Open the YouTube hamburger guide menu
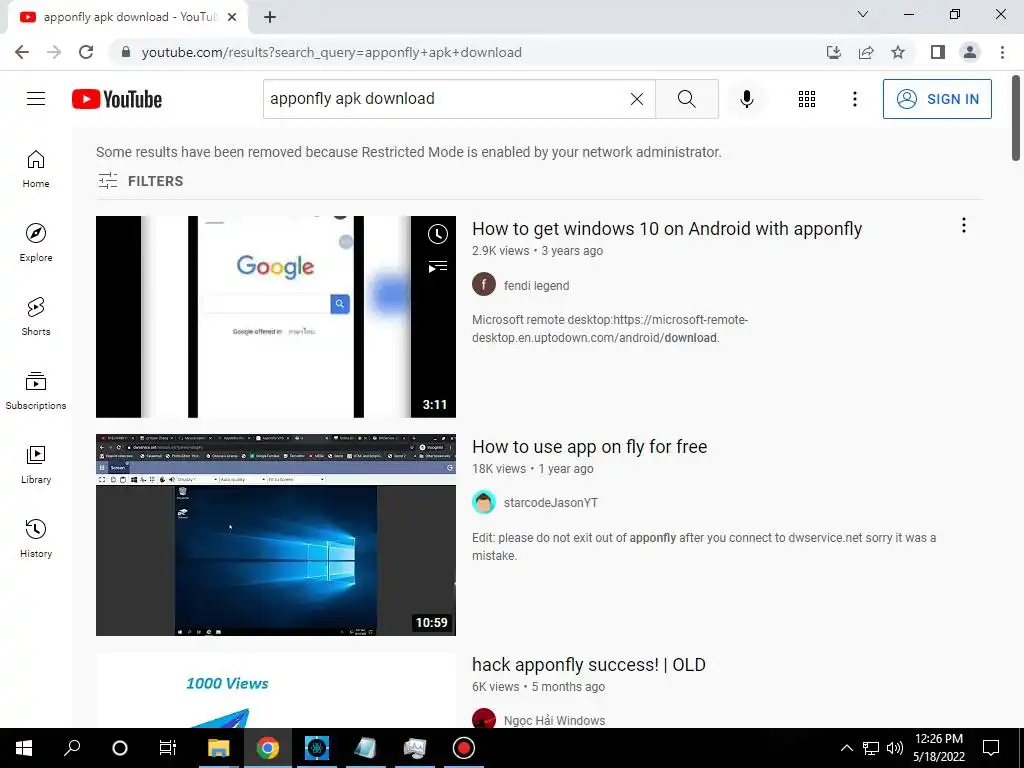This screenshot has height=768, width=1024. tap(36, 99)
